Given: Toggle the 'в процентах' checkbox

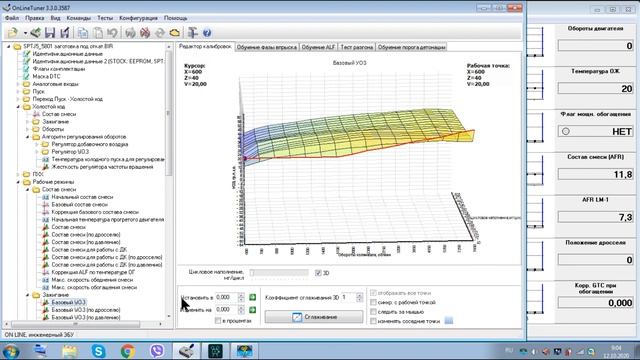Looking at the screenshot, I should 218,321.
